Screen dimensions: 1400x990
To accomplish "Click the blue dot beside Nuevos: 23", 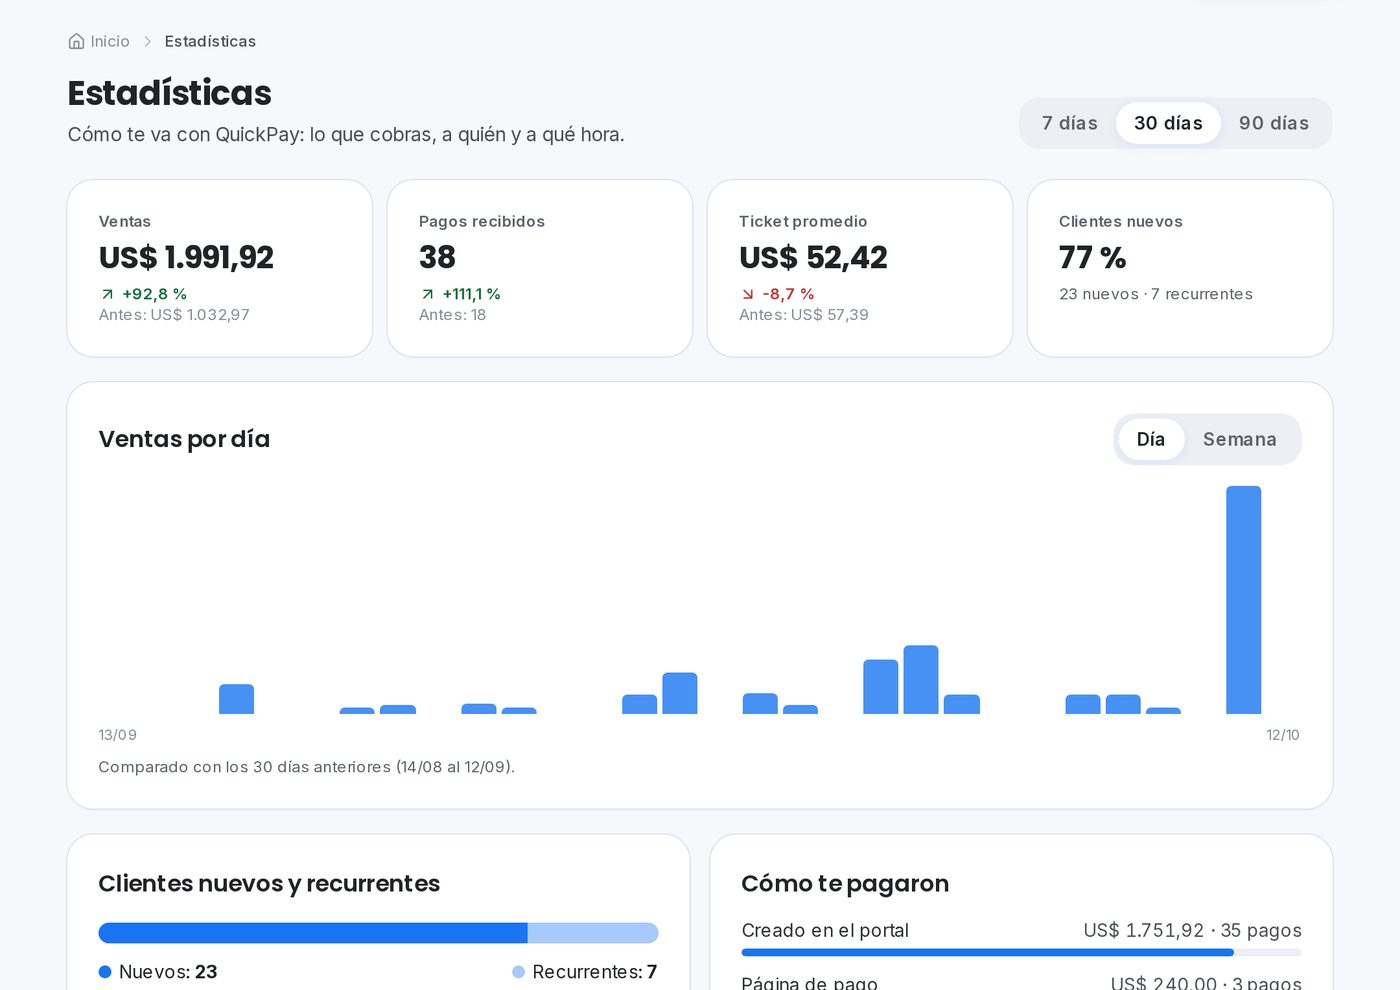I will [x=105, y=972].
